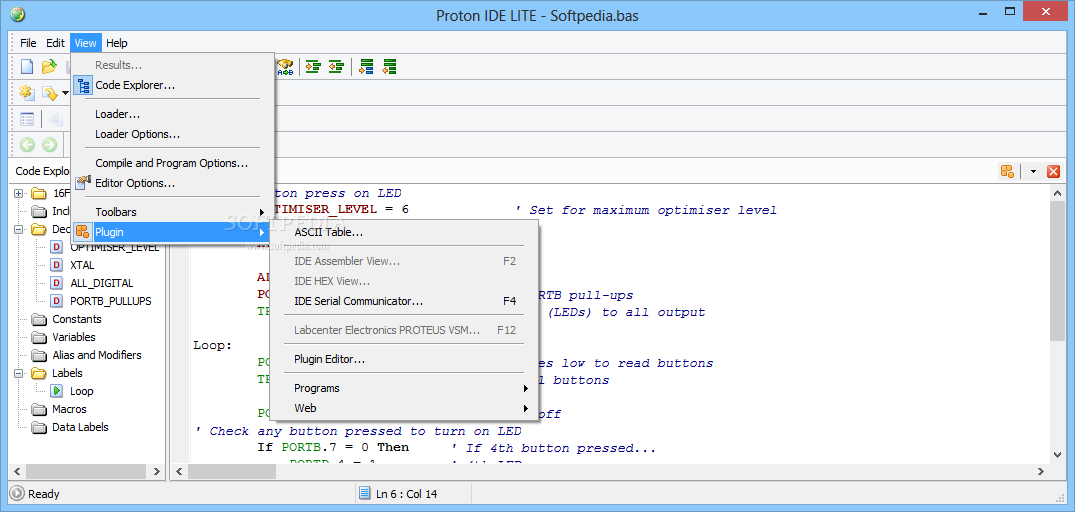Open the Help menu
Image resolution: width=1075 pixels, height=512 pixels.
pyautogui.click(x=117, y=42)
